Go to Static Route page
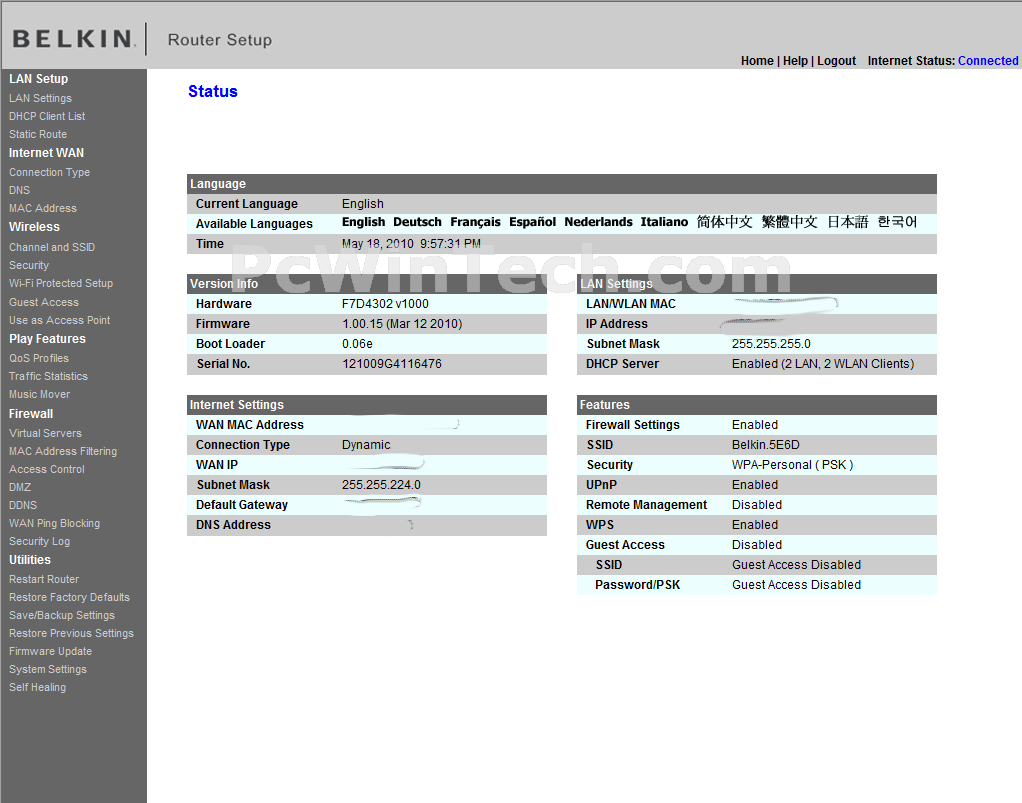Viewport: 1022px width, 803px height. pyautogui.click(x=38, y=134)
